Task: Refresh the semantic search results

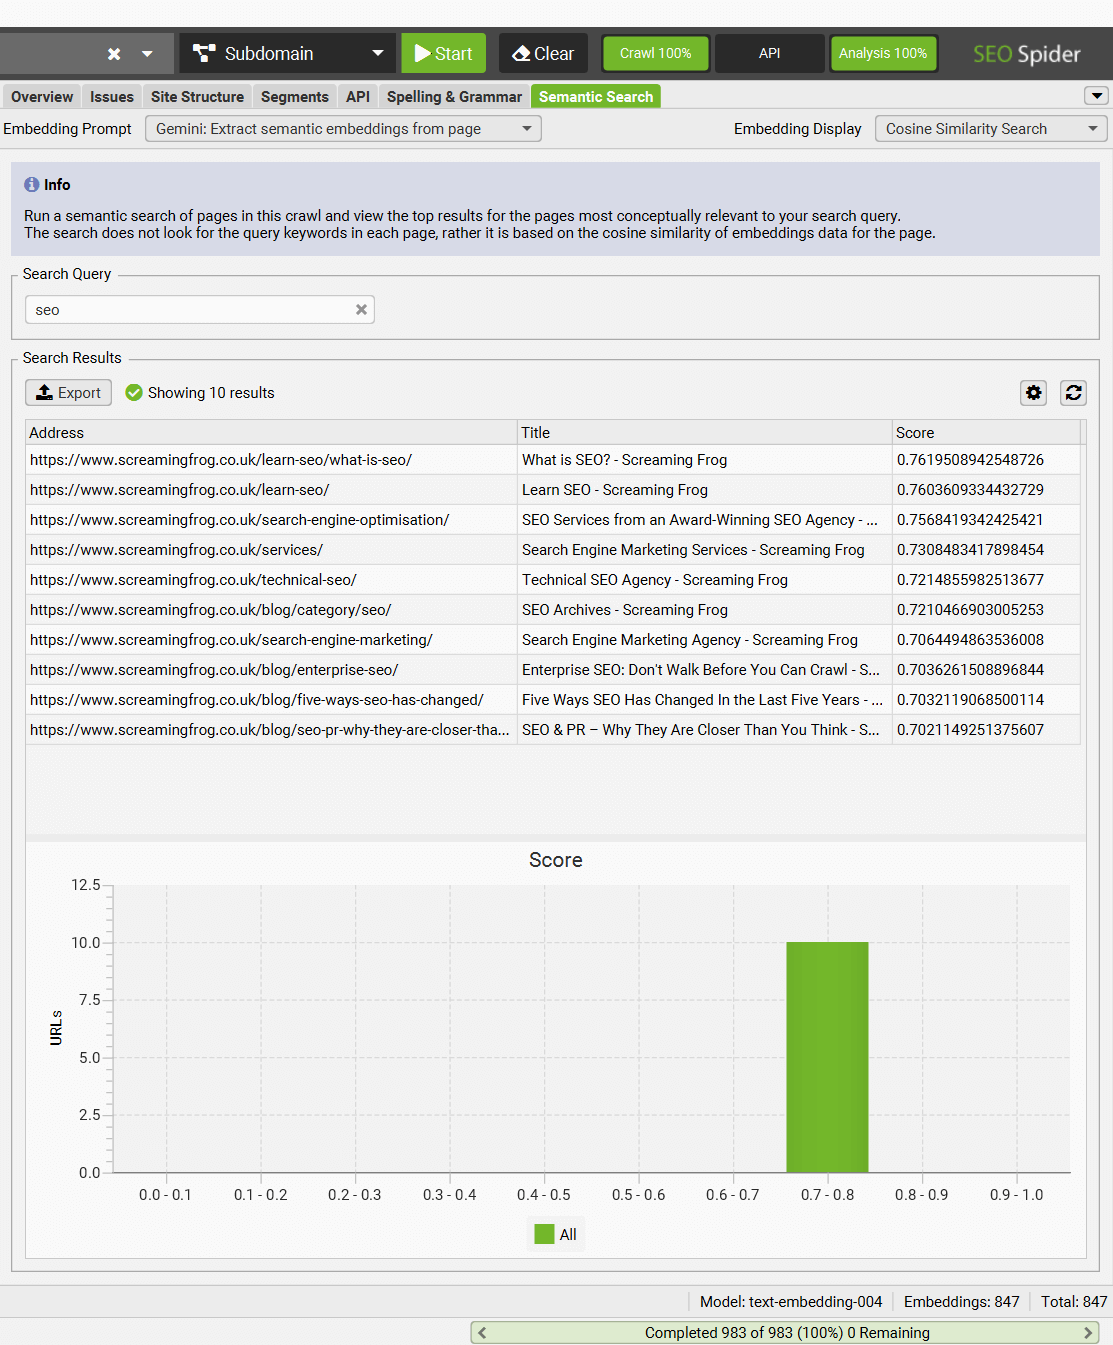Action: [x=1073, y=392]
